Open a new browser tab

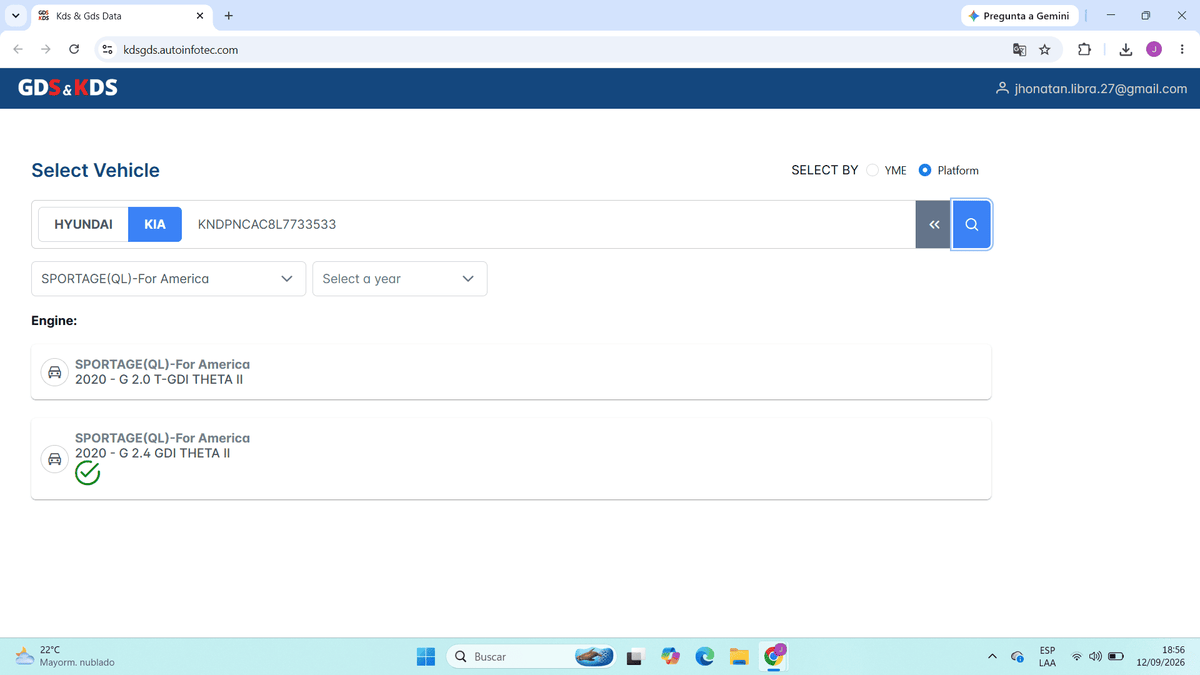tap(229, 16)
